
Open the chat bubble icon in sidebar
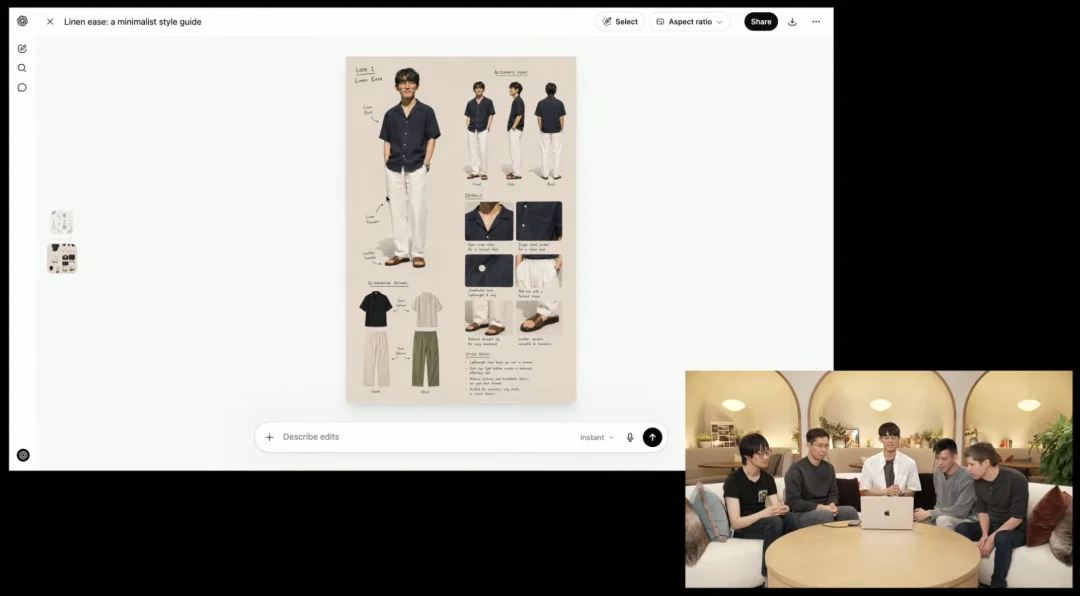click(22, 87)
